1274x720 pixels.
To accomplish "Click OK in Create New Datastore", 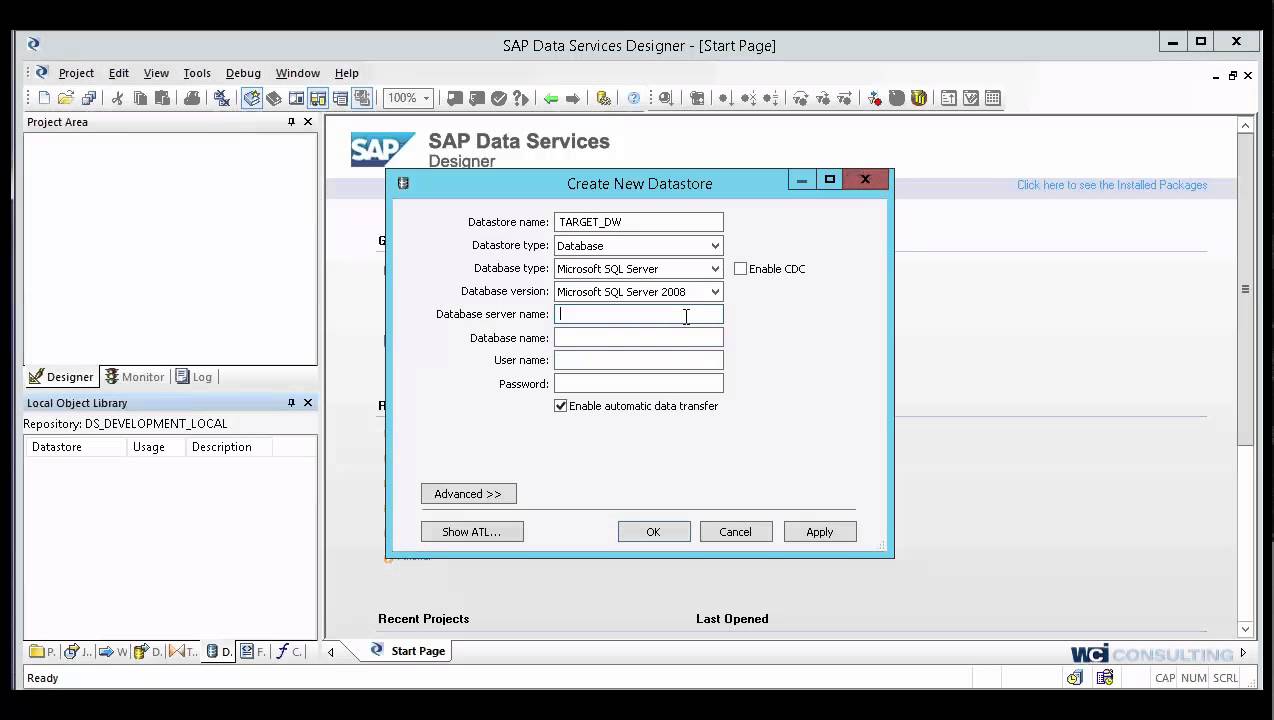I will [x=654, y=532].
